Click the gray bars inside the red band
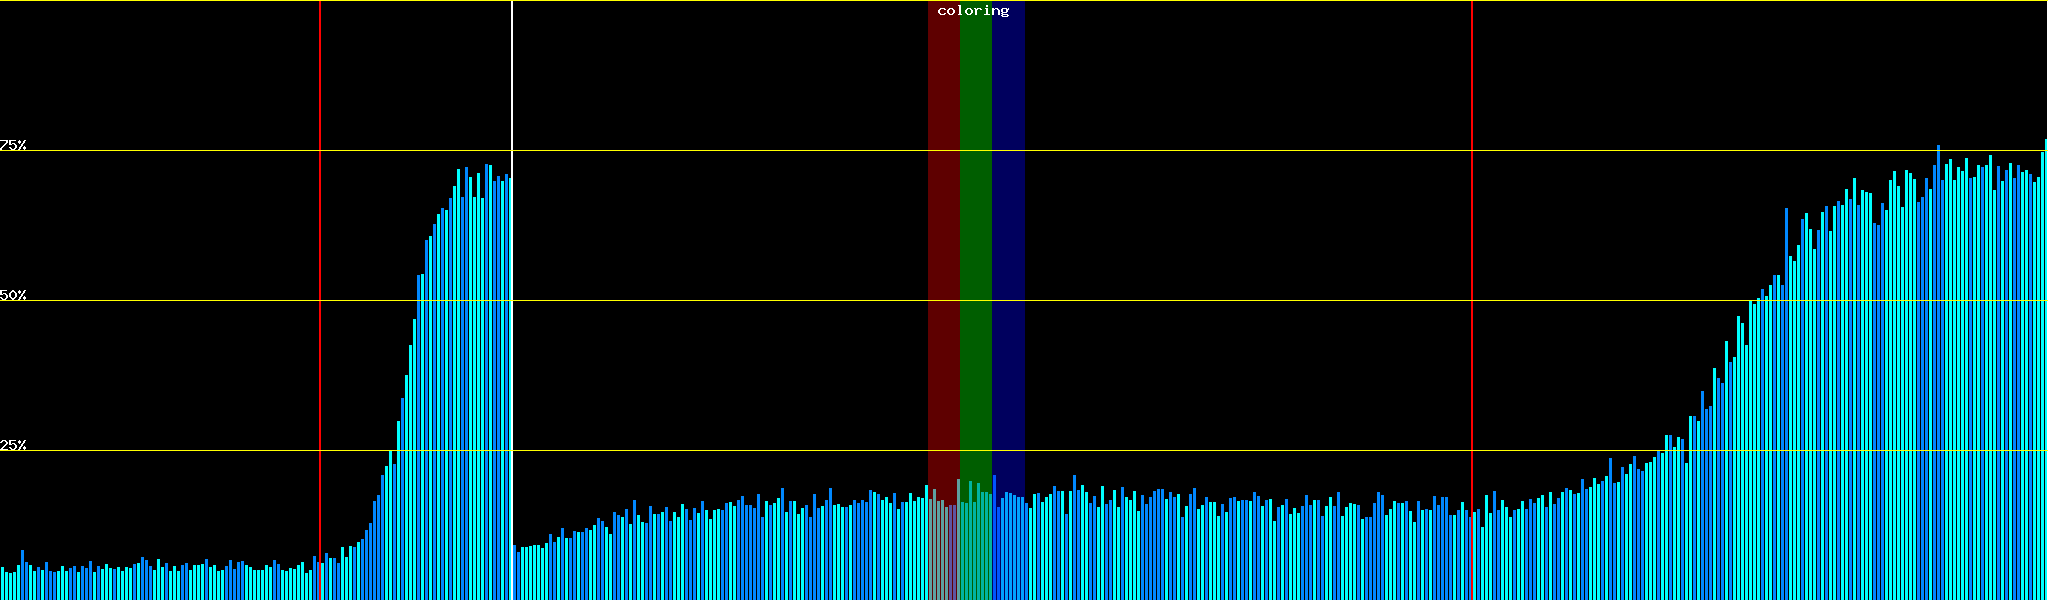Screen dimensions: 2048x600 (x=942, y=550)
